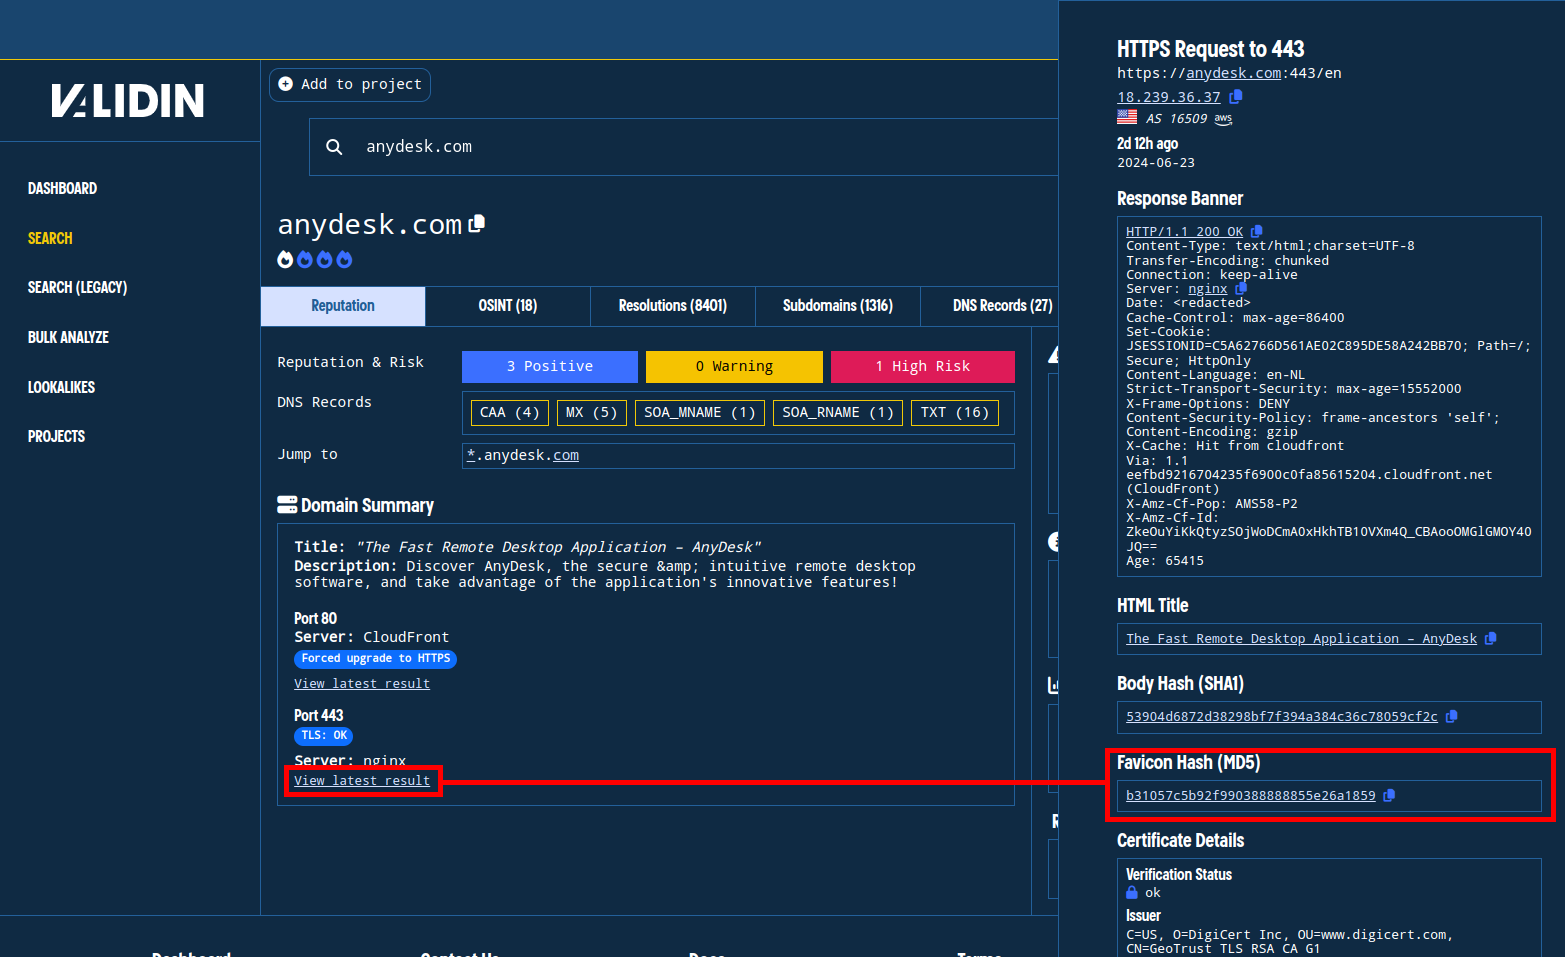The width and height of the screenshot is (1565, 957).
Task: Click the white flame icon under domain heading
Action: coord(285,260)
